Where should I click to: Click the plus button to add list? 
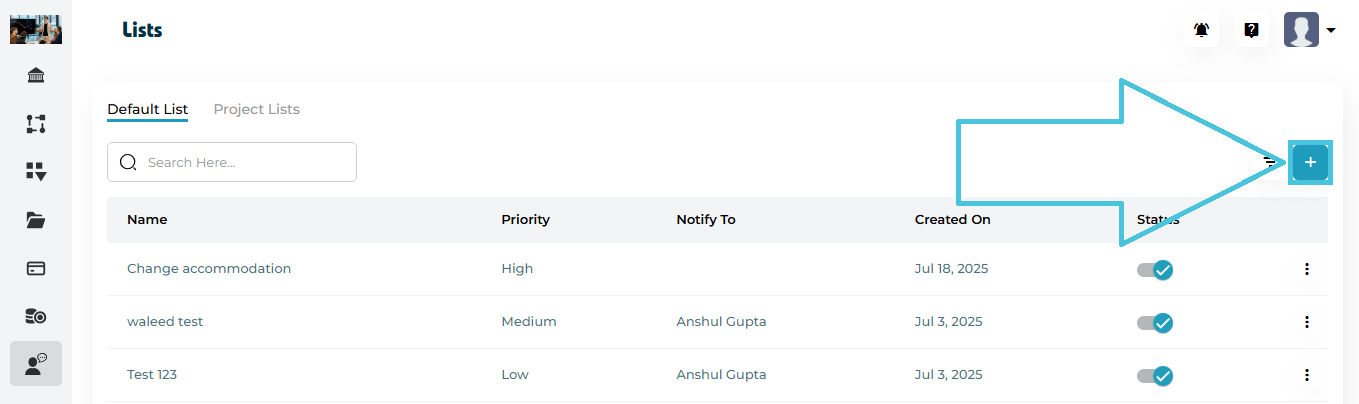pyautogui.click(x=1310, y=162)
